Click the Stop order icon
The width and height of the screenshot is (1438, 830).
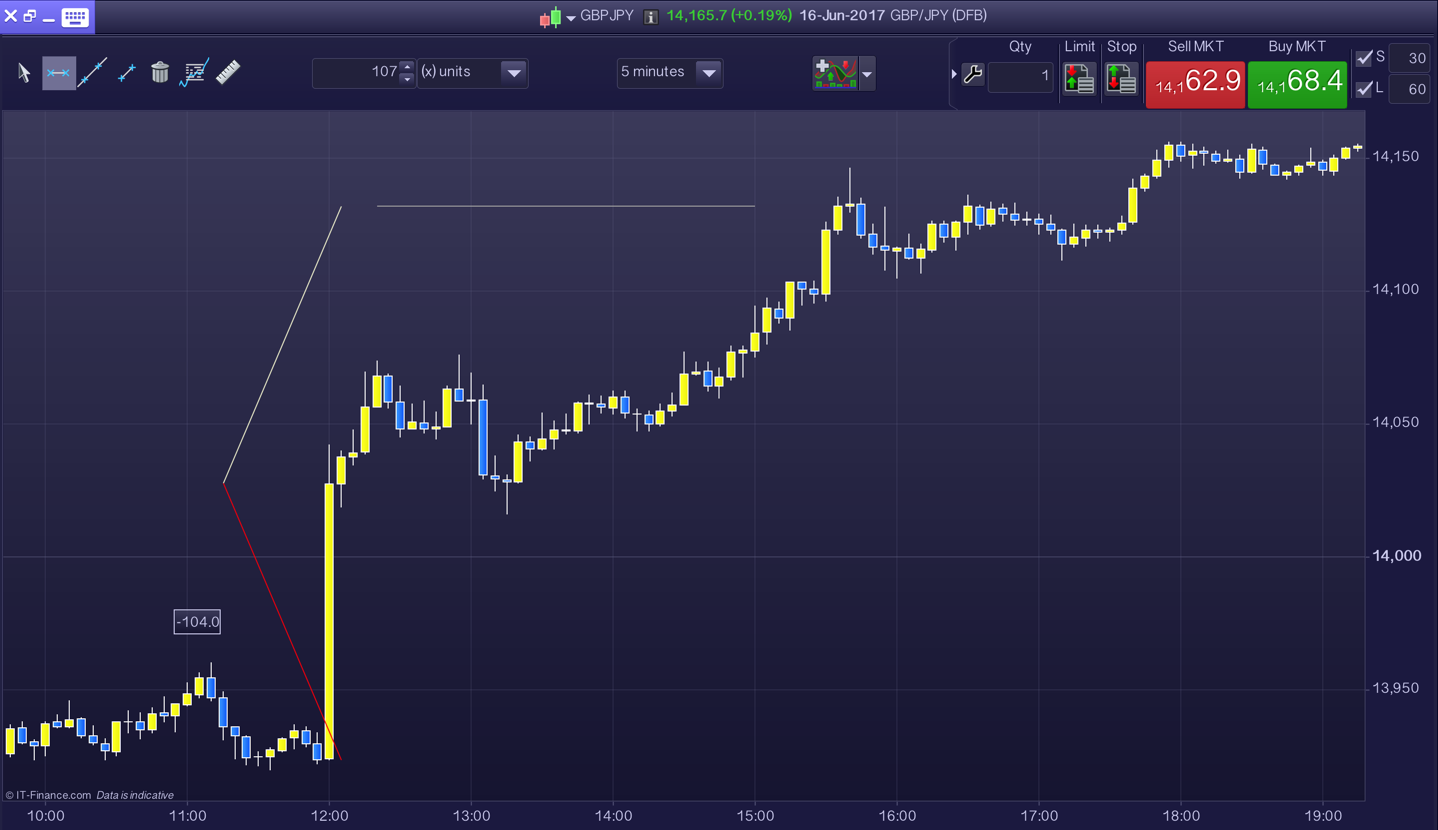(x=1121, y=78)
